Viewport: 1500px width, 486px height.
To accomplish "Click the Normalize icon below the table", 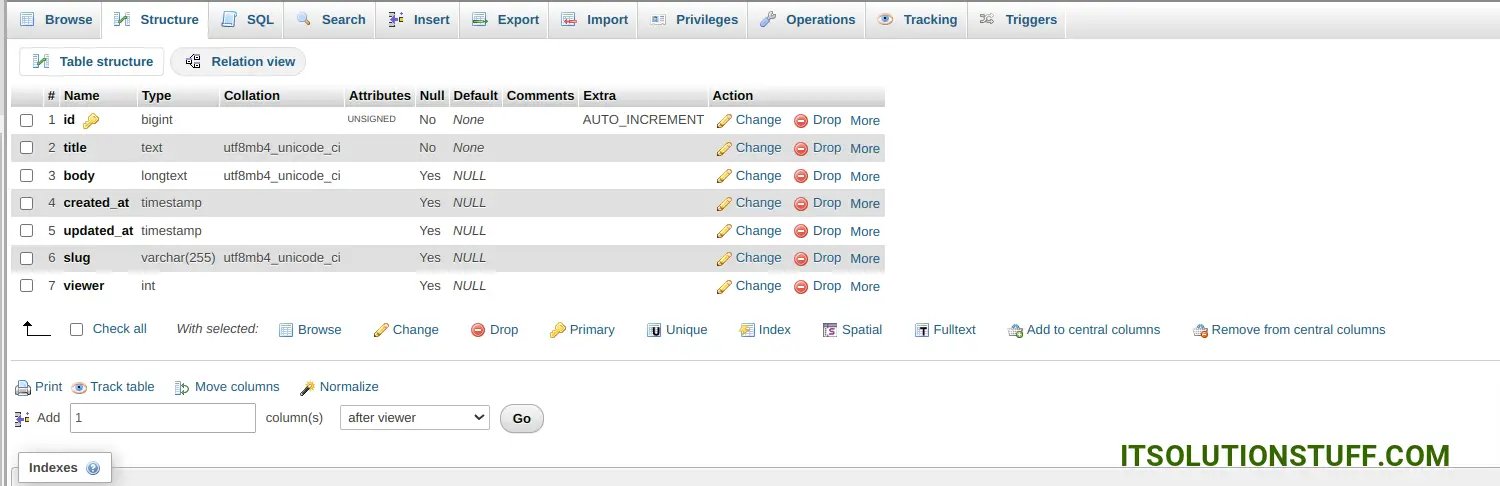I will [308, 388].
